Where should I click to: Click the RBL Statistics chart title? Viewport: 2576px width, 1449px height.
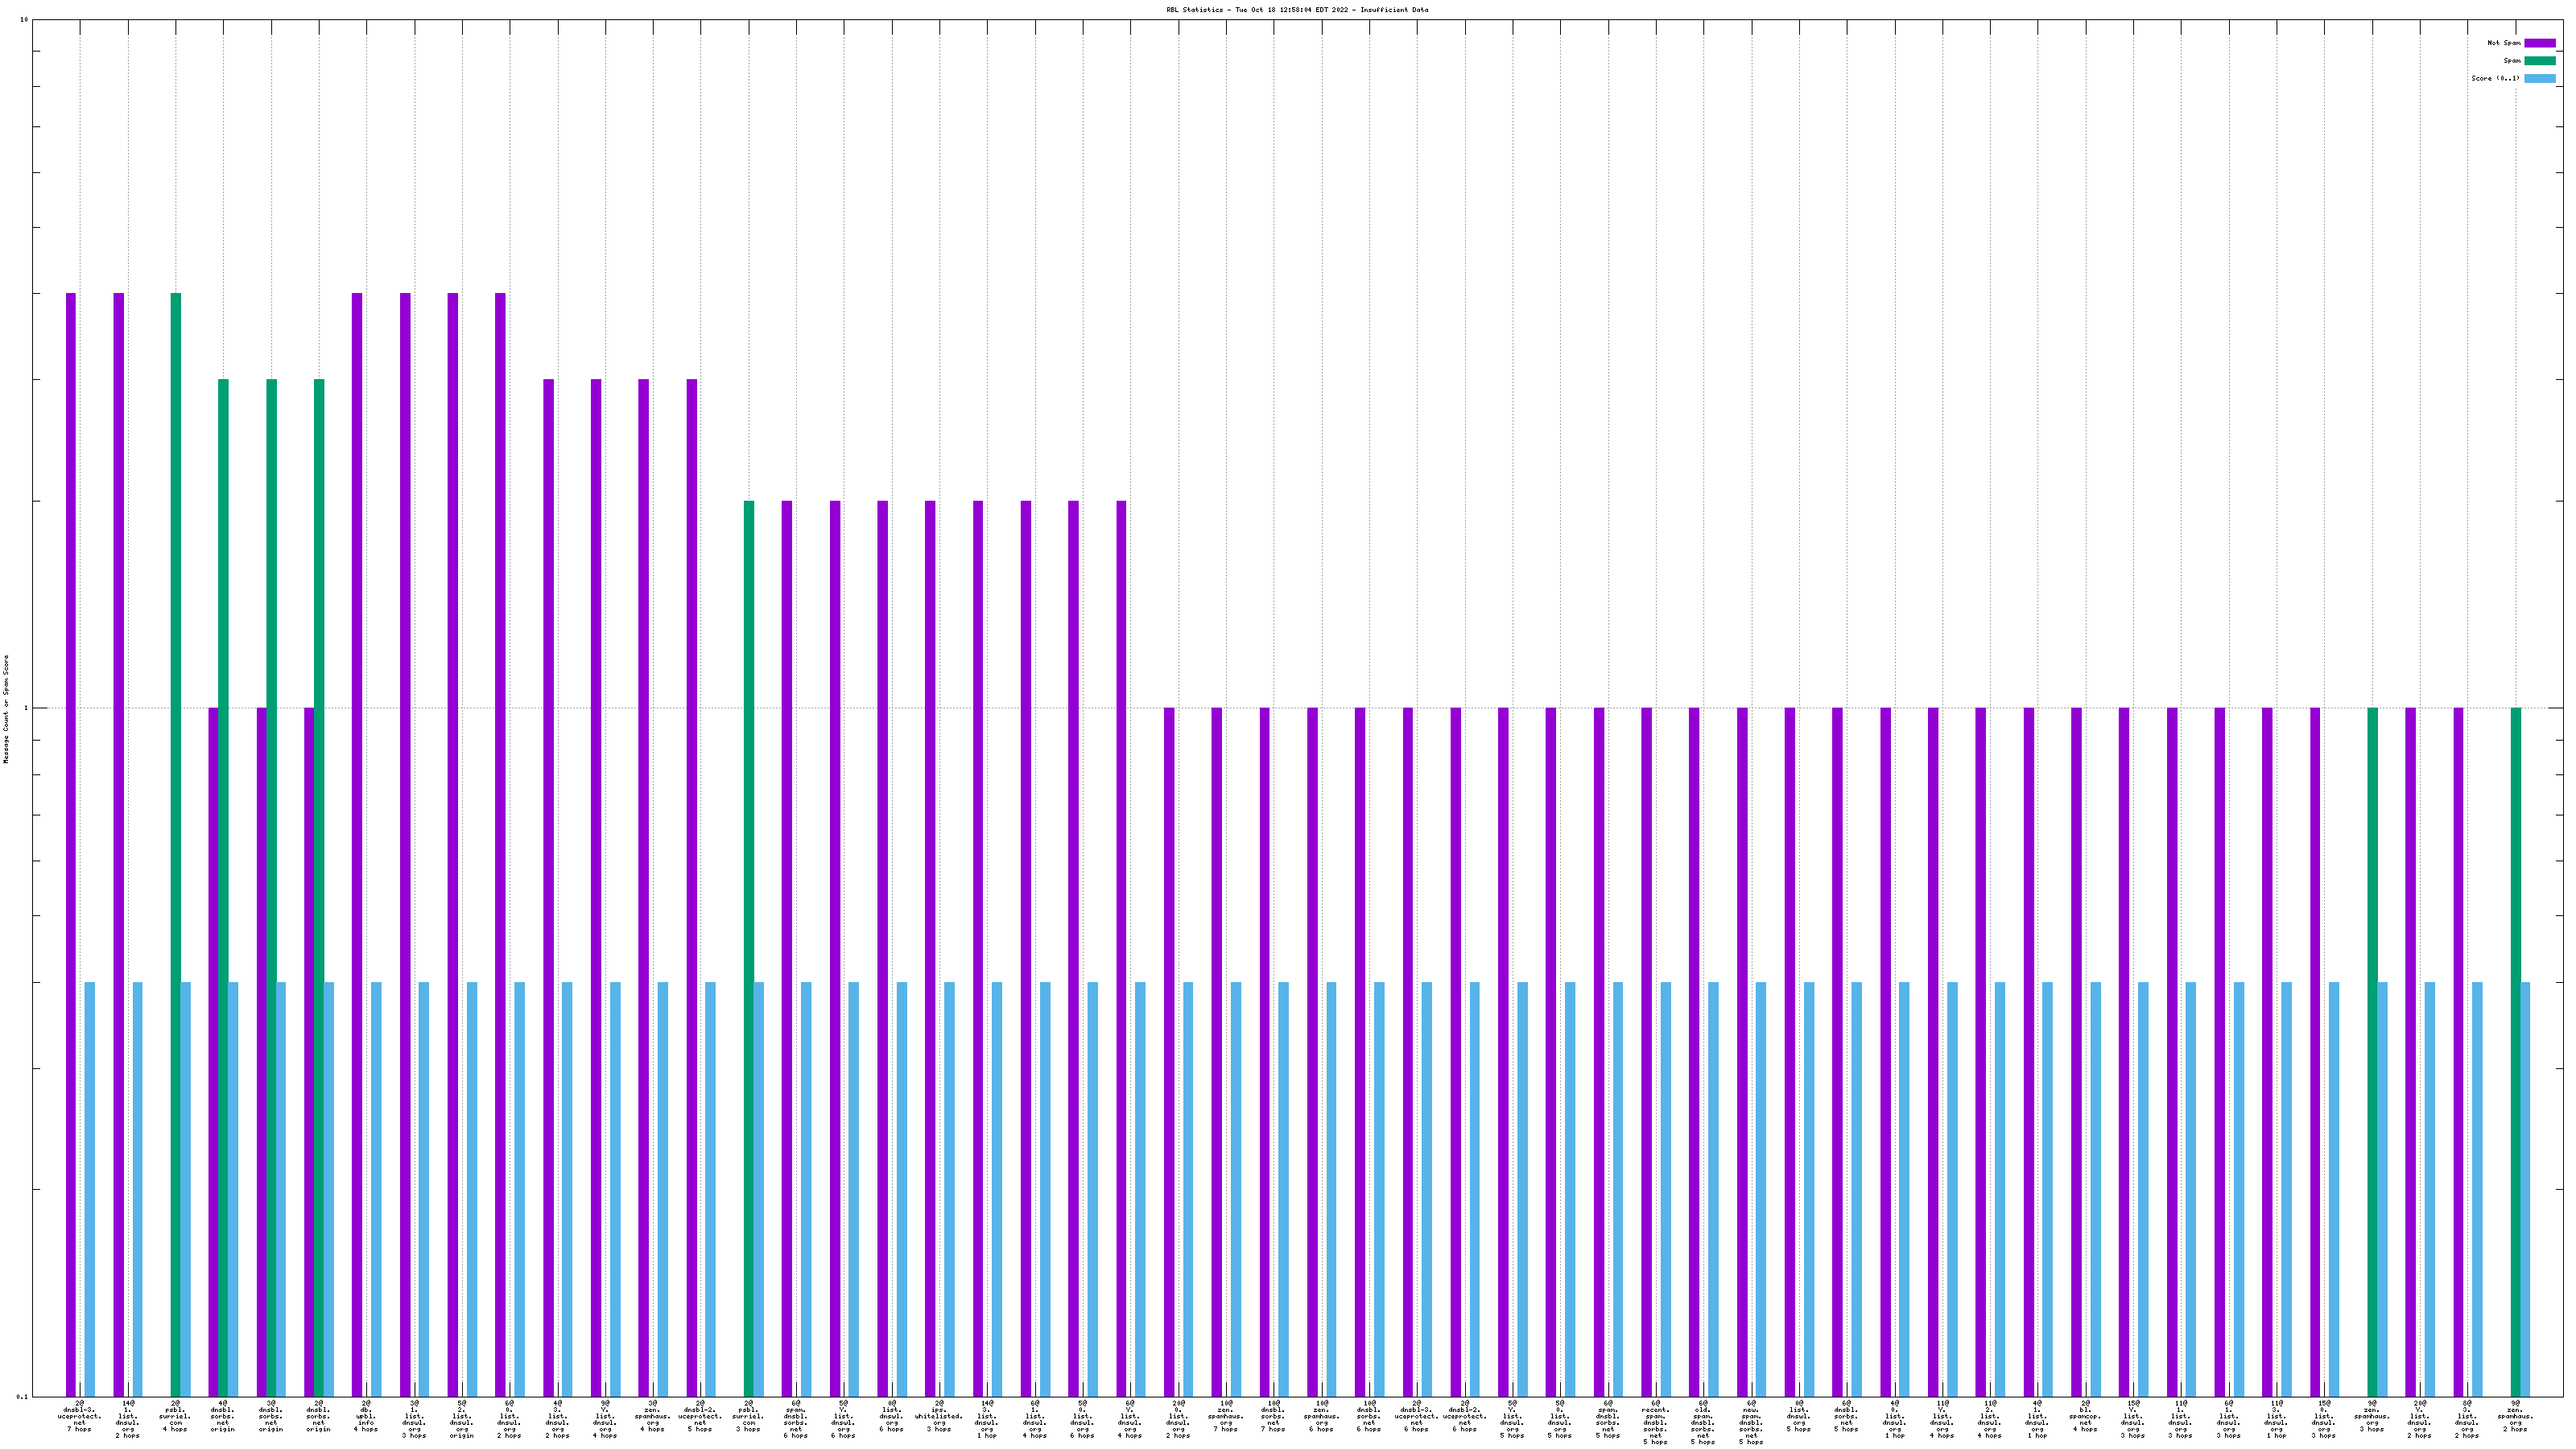[x=1296, y=10]
